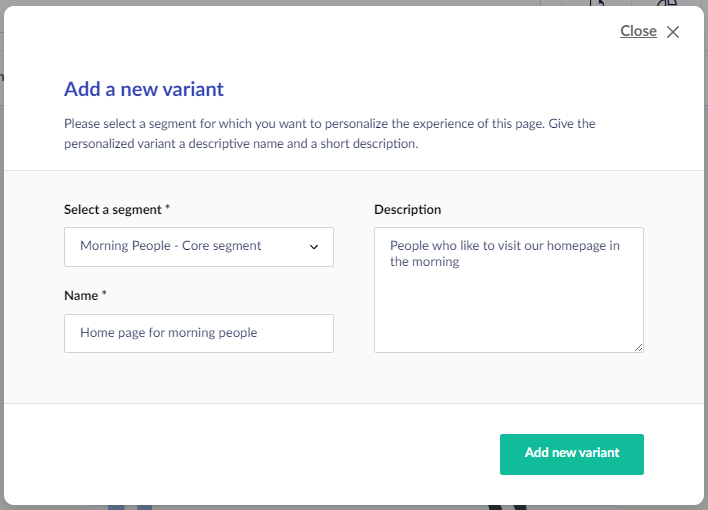Click the 'Description' field label
Screen dimensions: 708x510
[x=407, y=210]
